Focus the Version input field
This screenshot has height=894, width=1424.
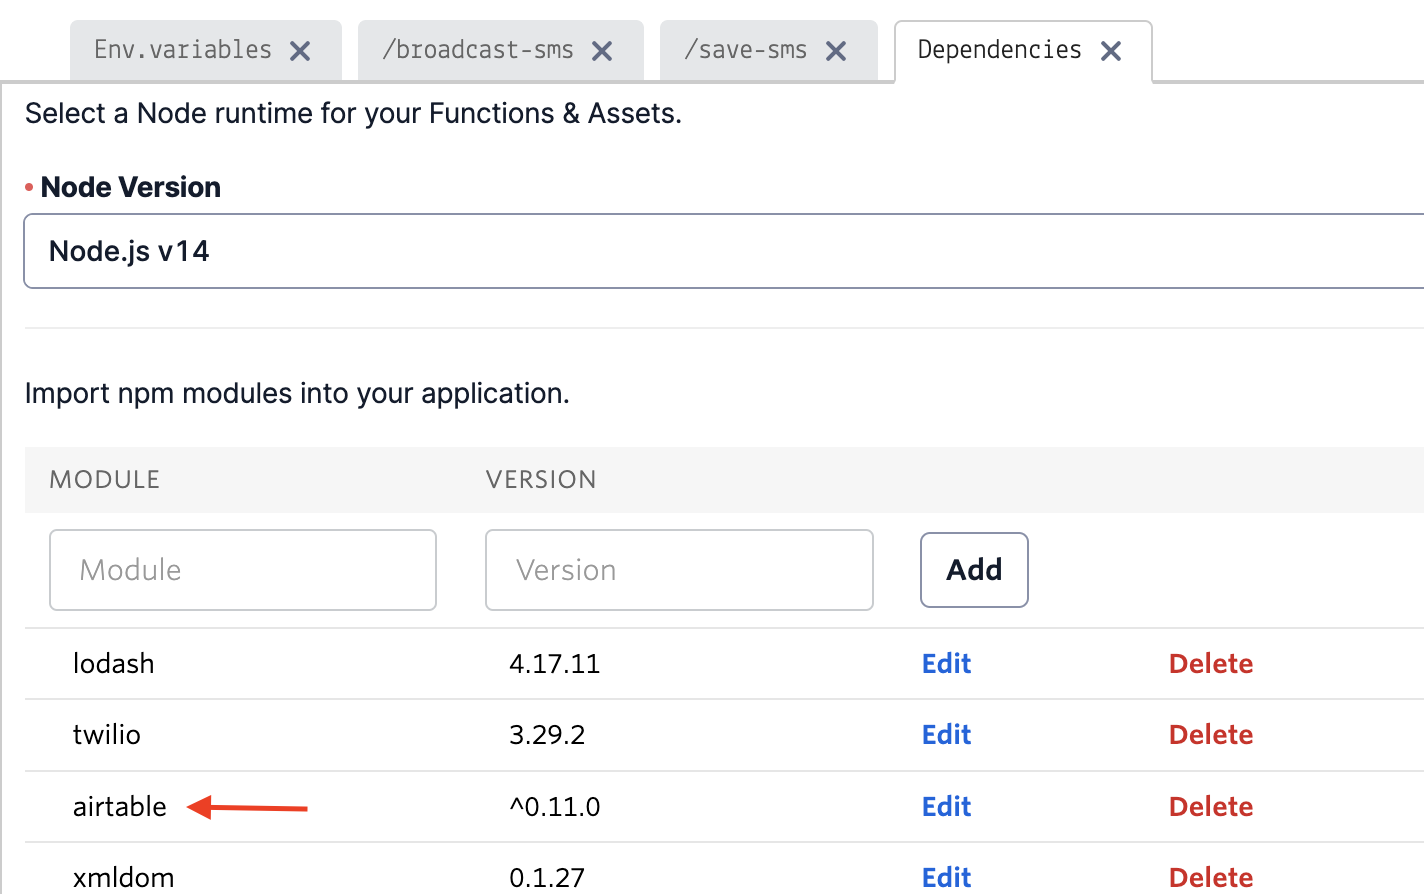(679, 570)
